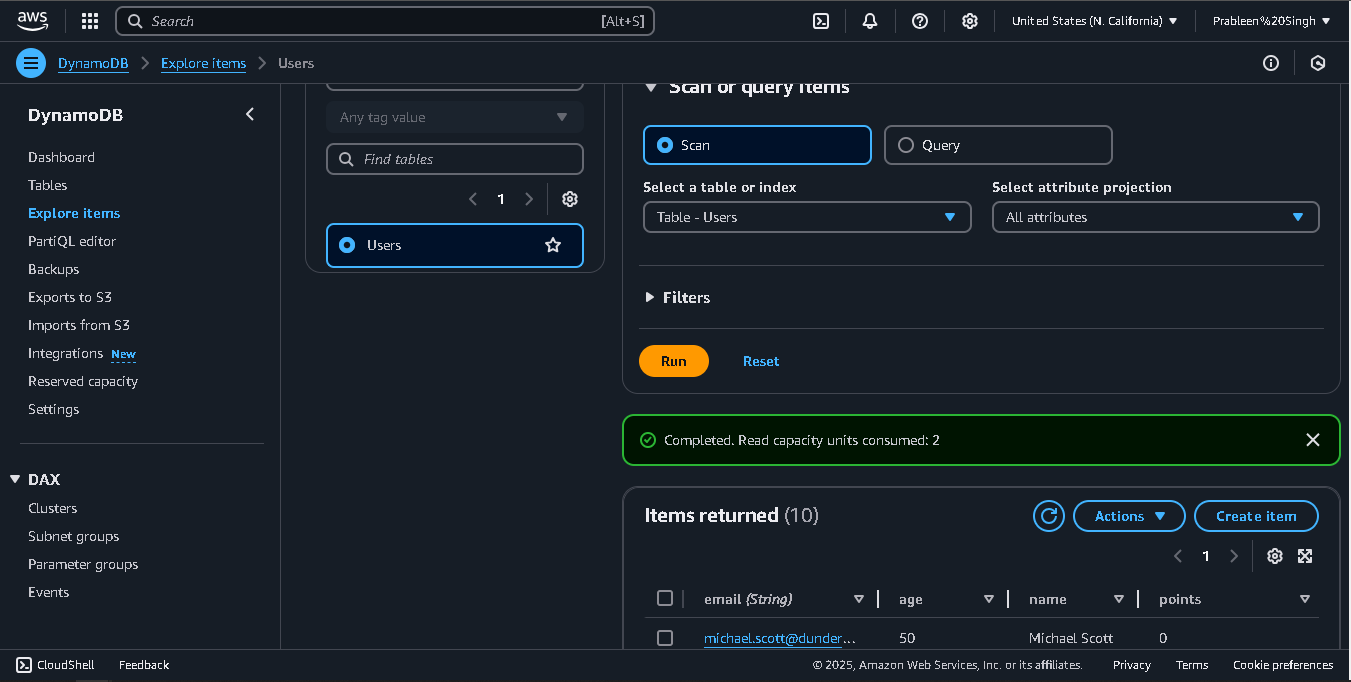Go to the next page of items
The height and width of the screenshot is (682, 1351).
(1234, 556)
